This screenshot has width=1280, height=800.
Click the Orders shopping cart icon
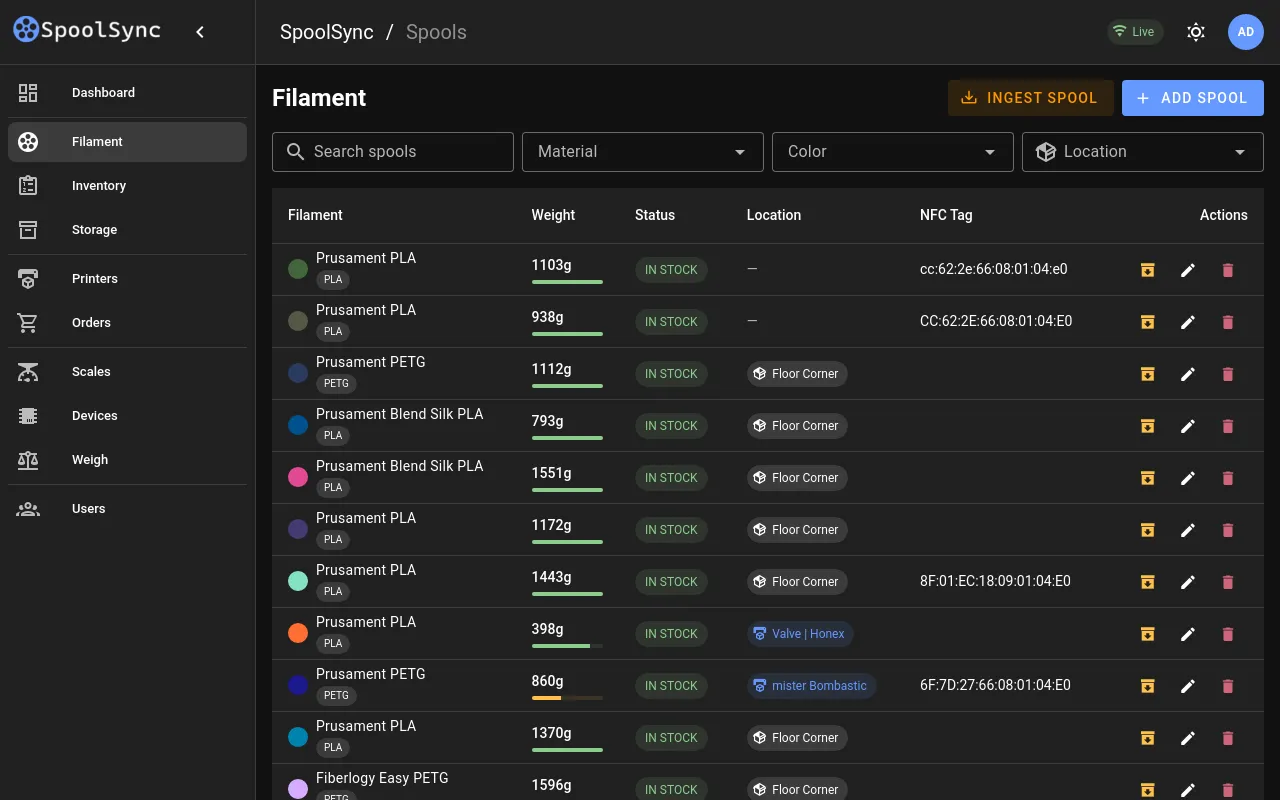(28, 323)
